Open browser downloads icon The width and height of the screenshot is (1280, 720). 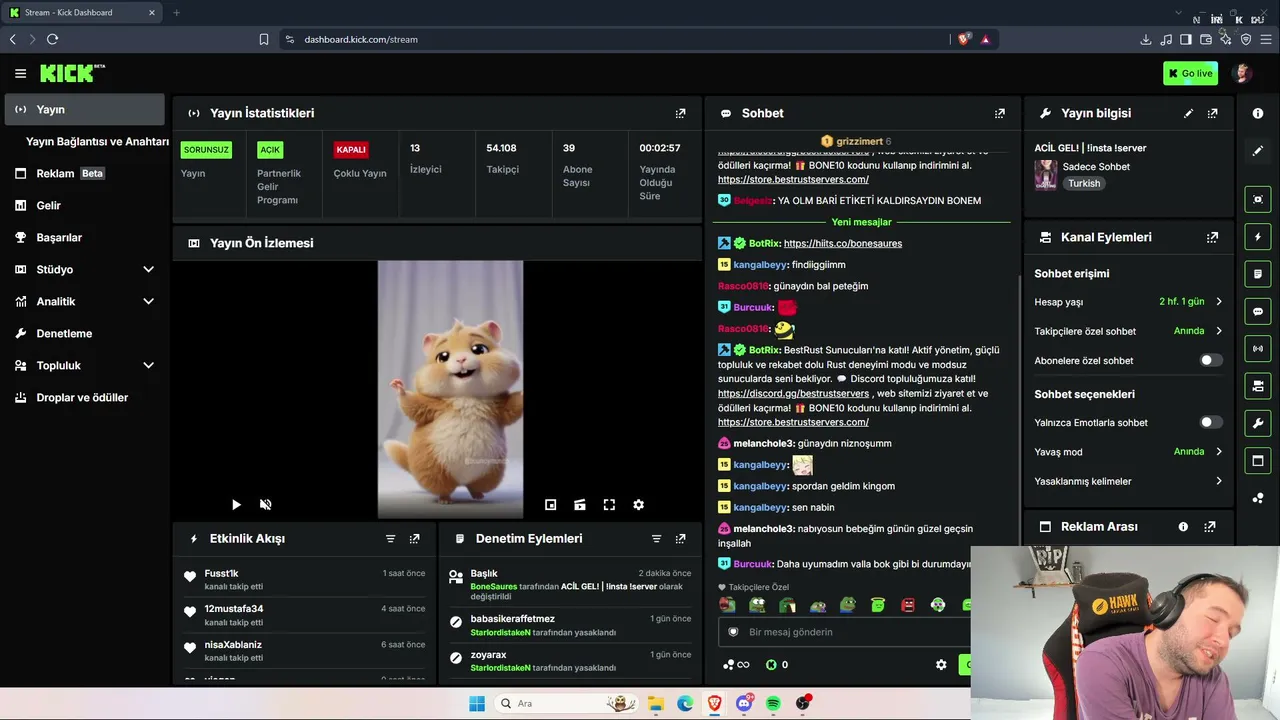point(1146,39)
